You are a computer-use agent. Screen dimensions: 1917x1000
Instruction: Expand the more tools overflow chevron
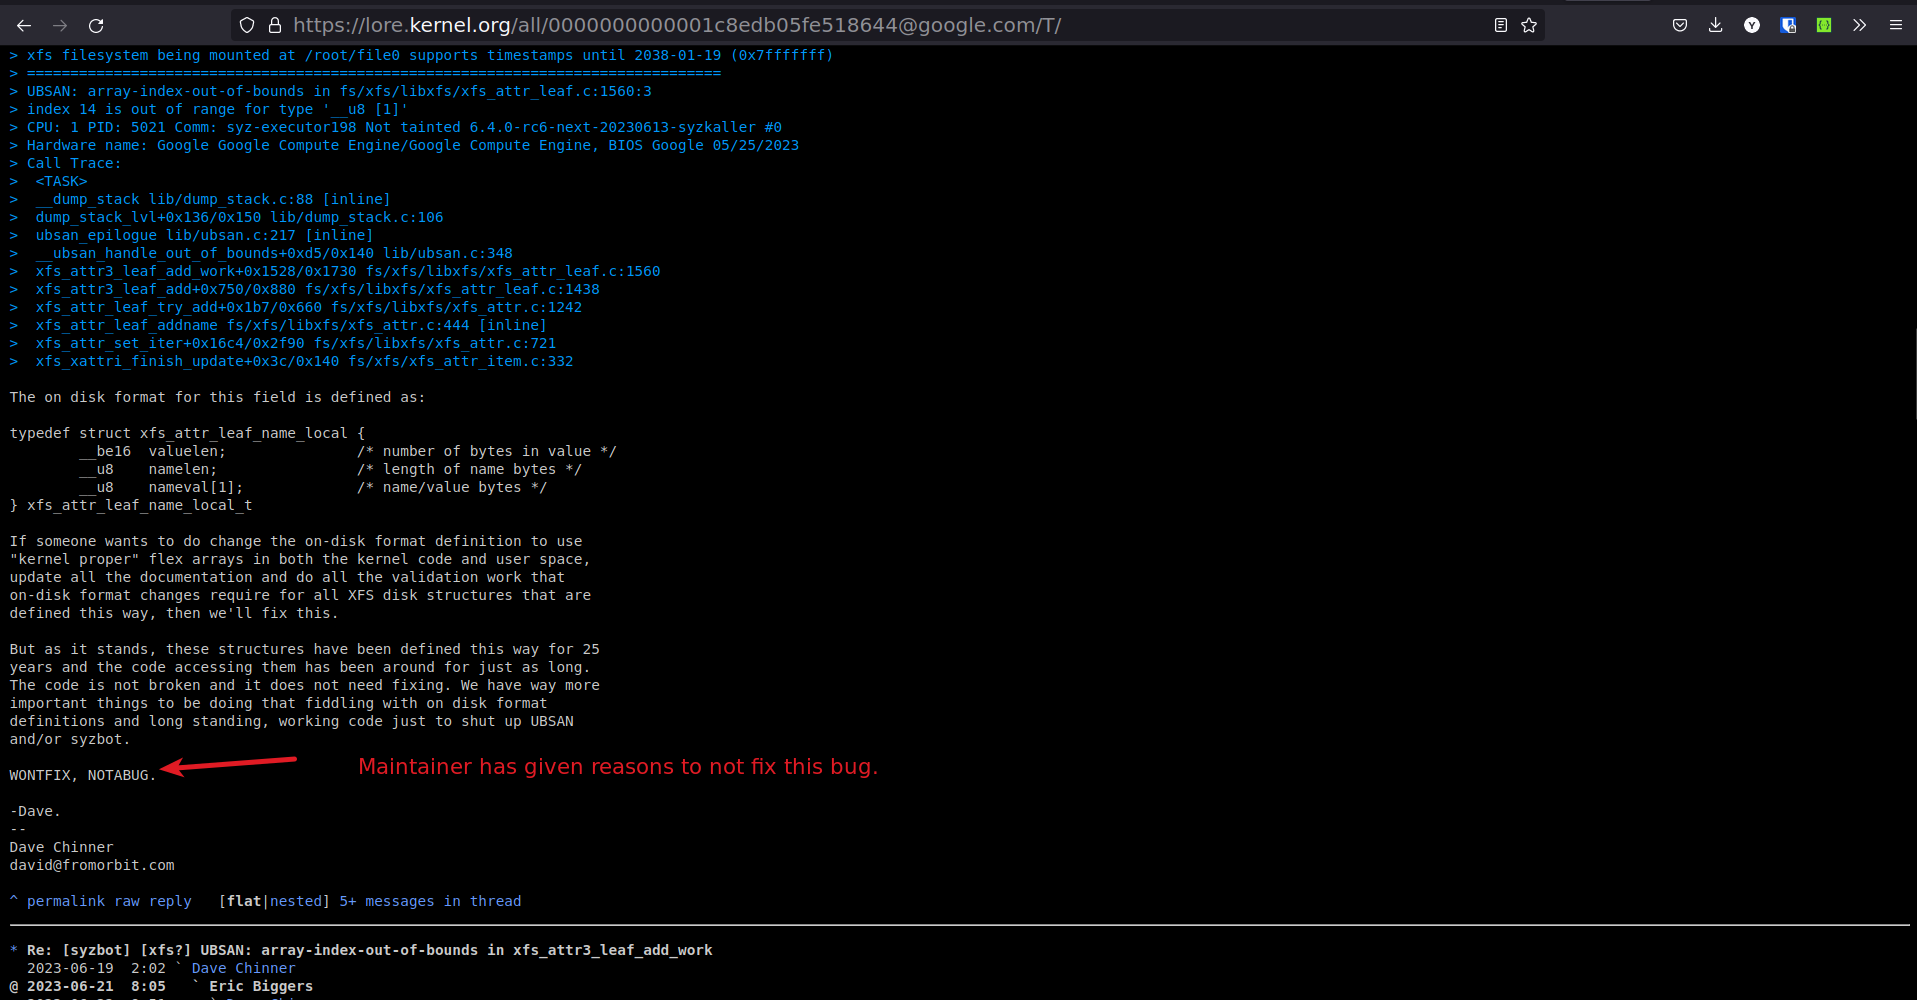[1860, 25]
